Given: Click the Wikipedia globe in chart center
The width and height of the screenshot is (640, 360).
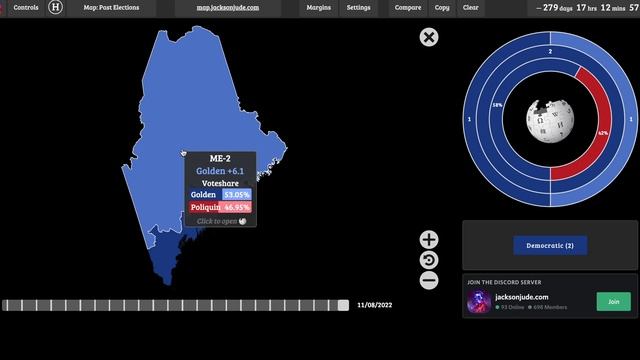Looking at the screenshot, I should click(x=550, y=121).
